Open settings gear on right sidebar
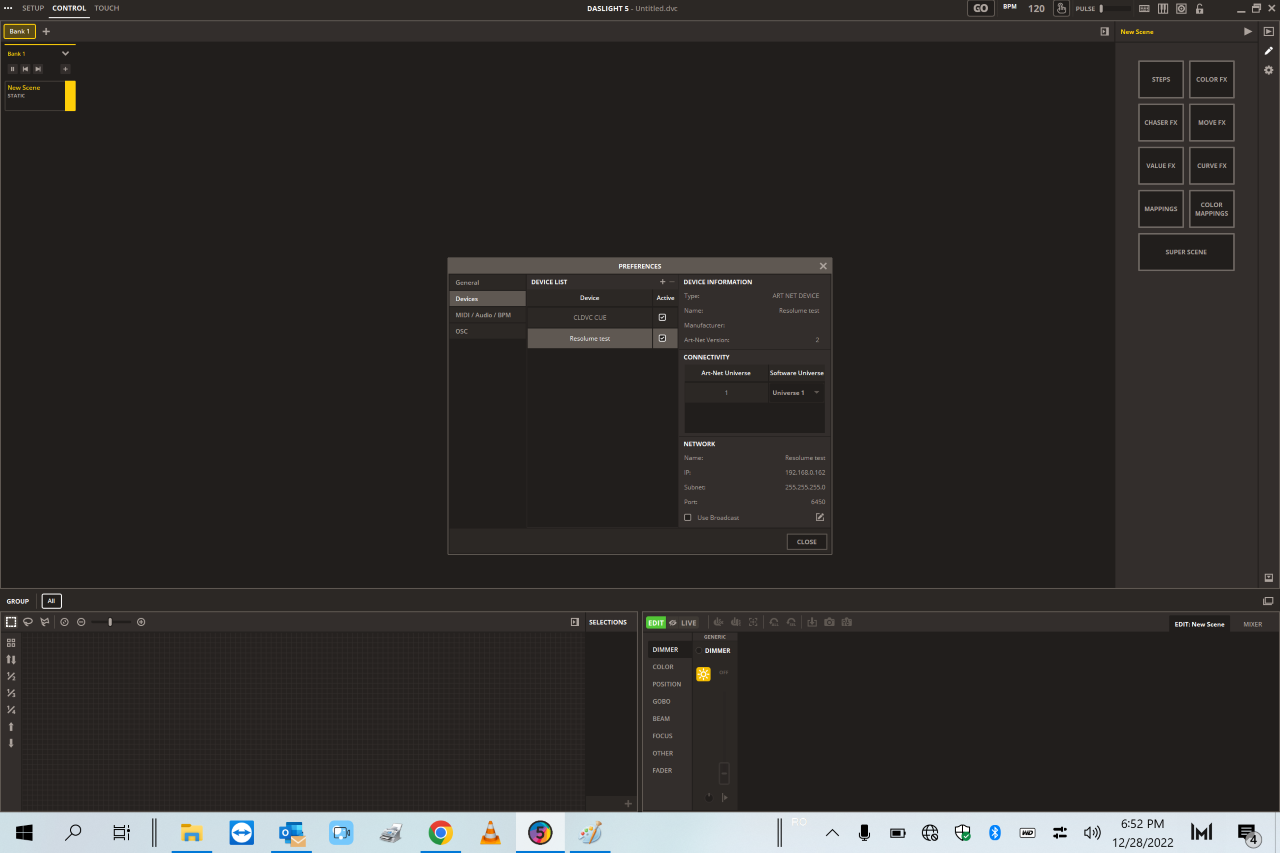This screenshot has width=1280, height=853. (x=1268, y=70)
